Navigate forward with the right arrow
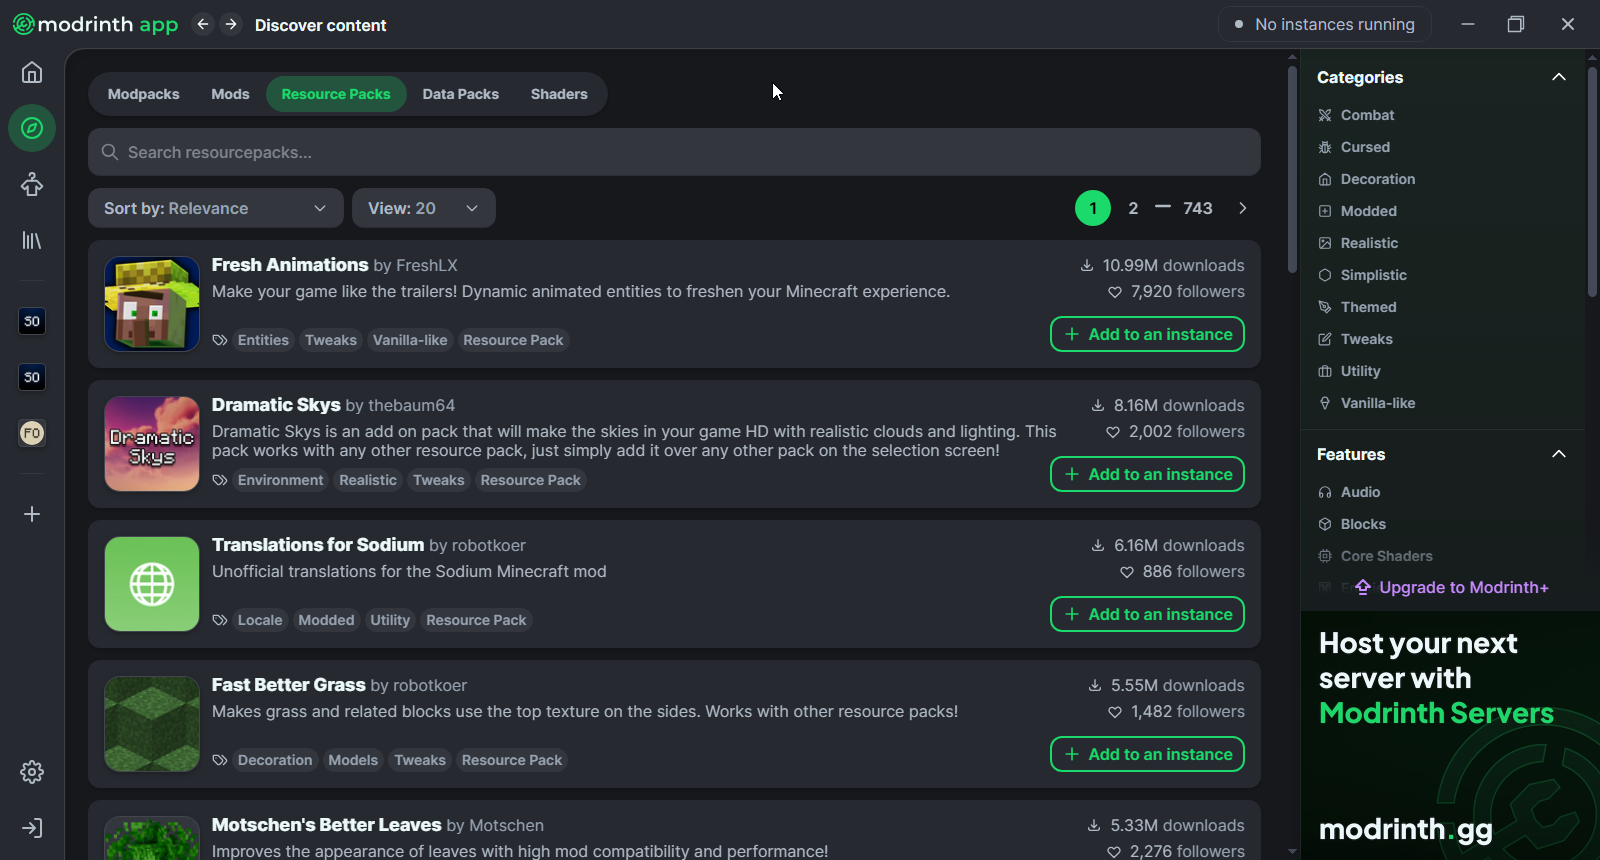The image size is (1600, 860). (231, 24)
